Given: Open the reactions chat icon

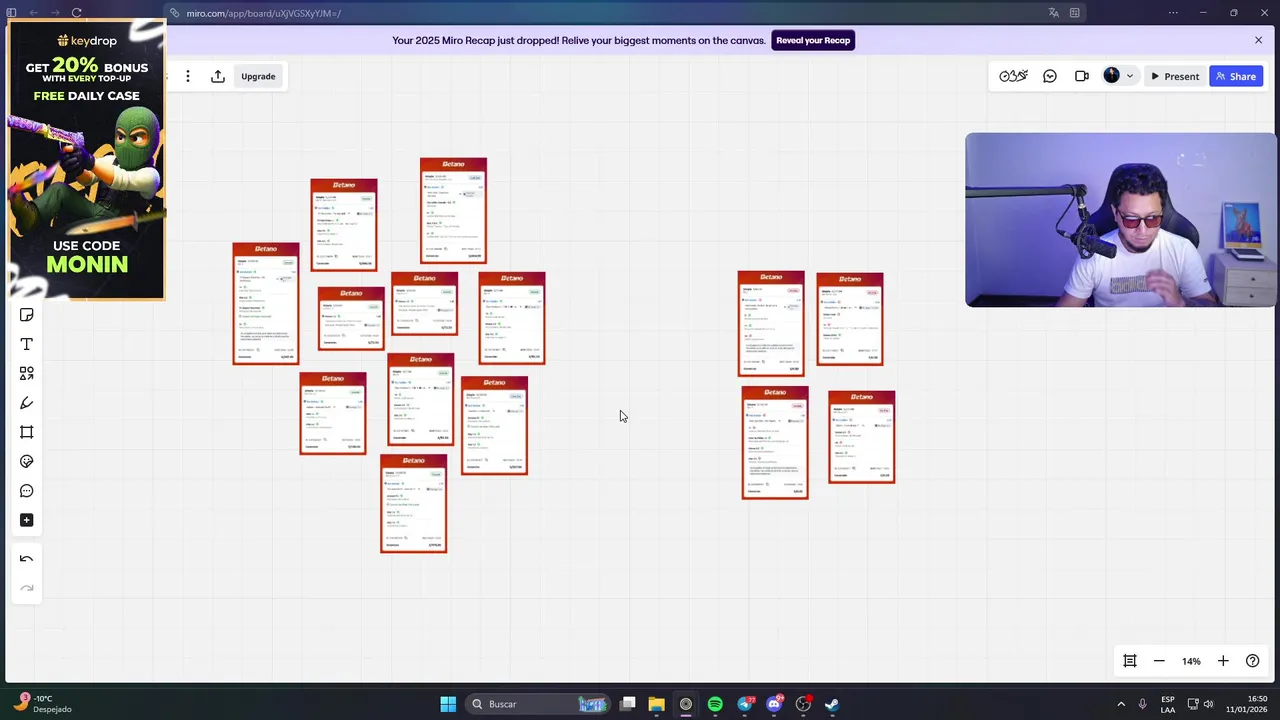Looking at the screenshot, I should point(1050,76).
